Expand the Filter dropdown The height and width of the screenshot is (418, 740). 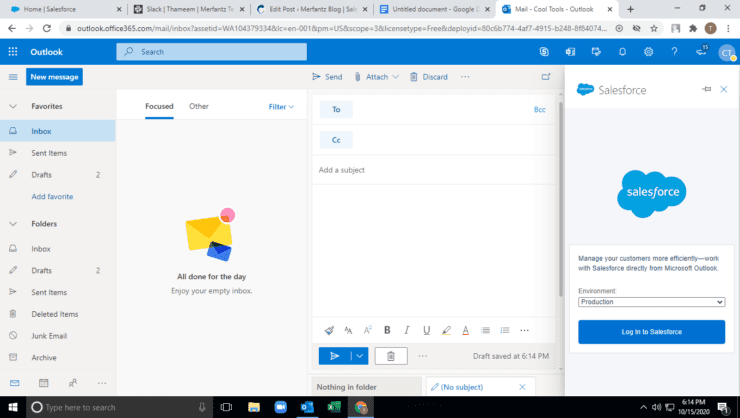281,106
